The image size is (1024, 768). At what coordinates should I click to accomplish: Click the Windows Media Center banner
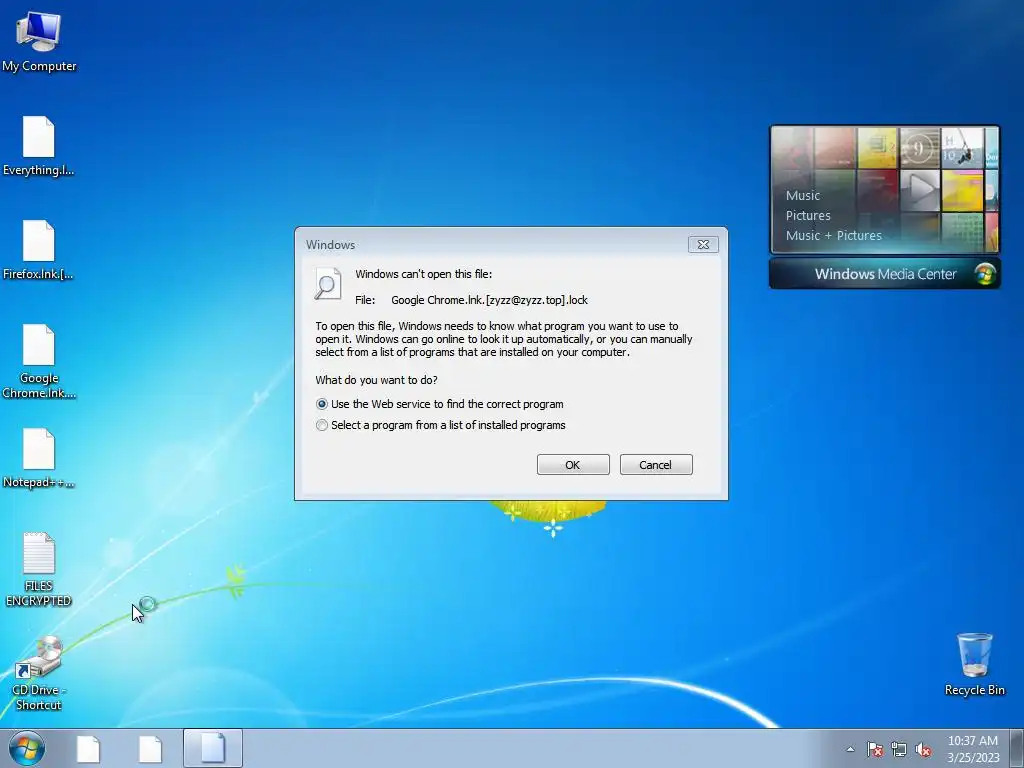point(885,274)
